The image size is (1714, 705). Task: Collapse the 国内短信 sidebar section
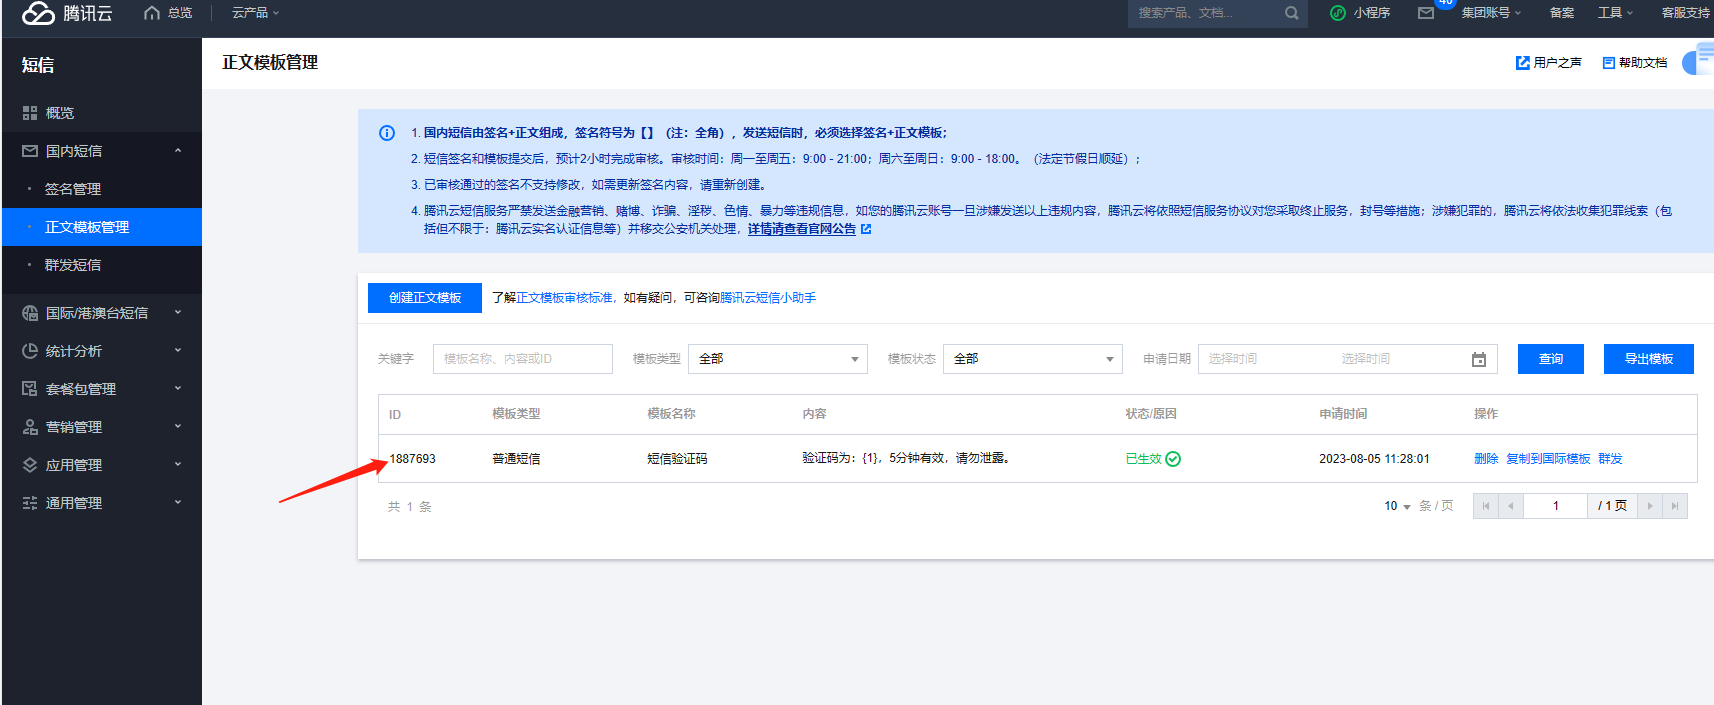coord(102,151)
